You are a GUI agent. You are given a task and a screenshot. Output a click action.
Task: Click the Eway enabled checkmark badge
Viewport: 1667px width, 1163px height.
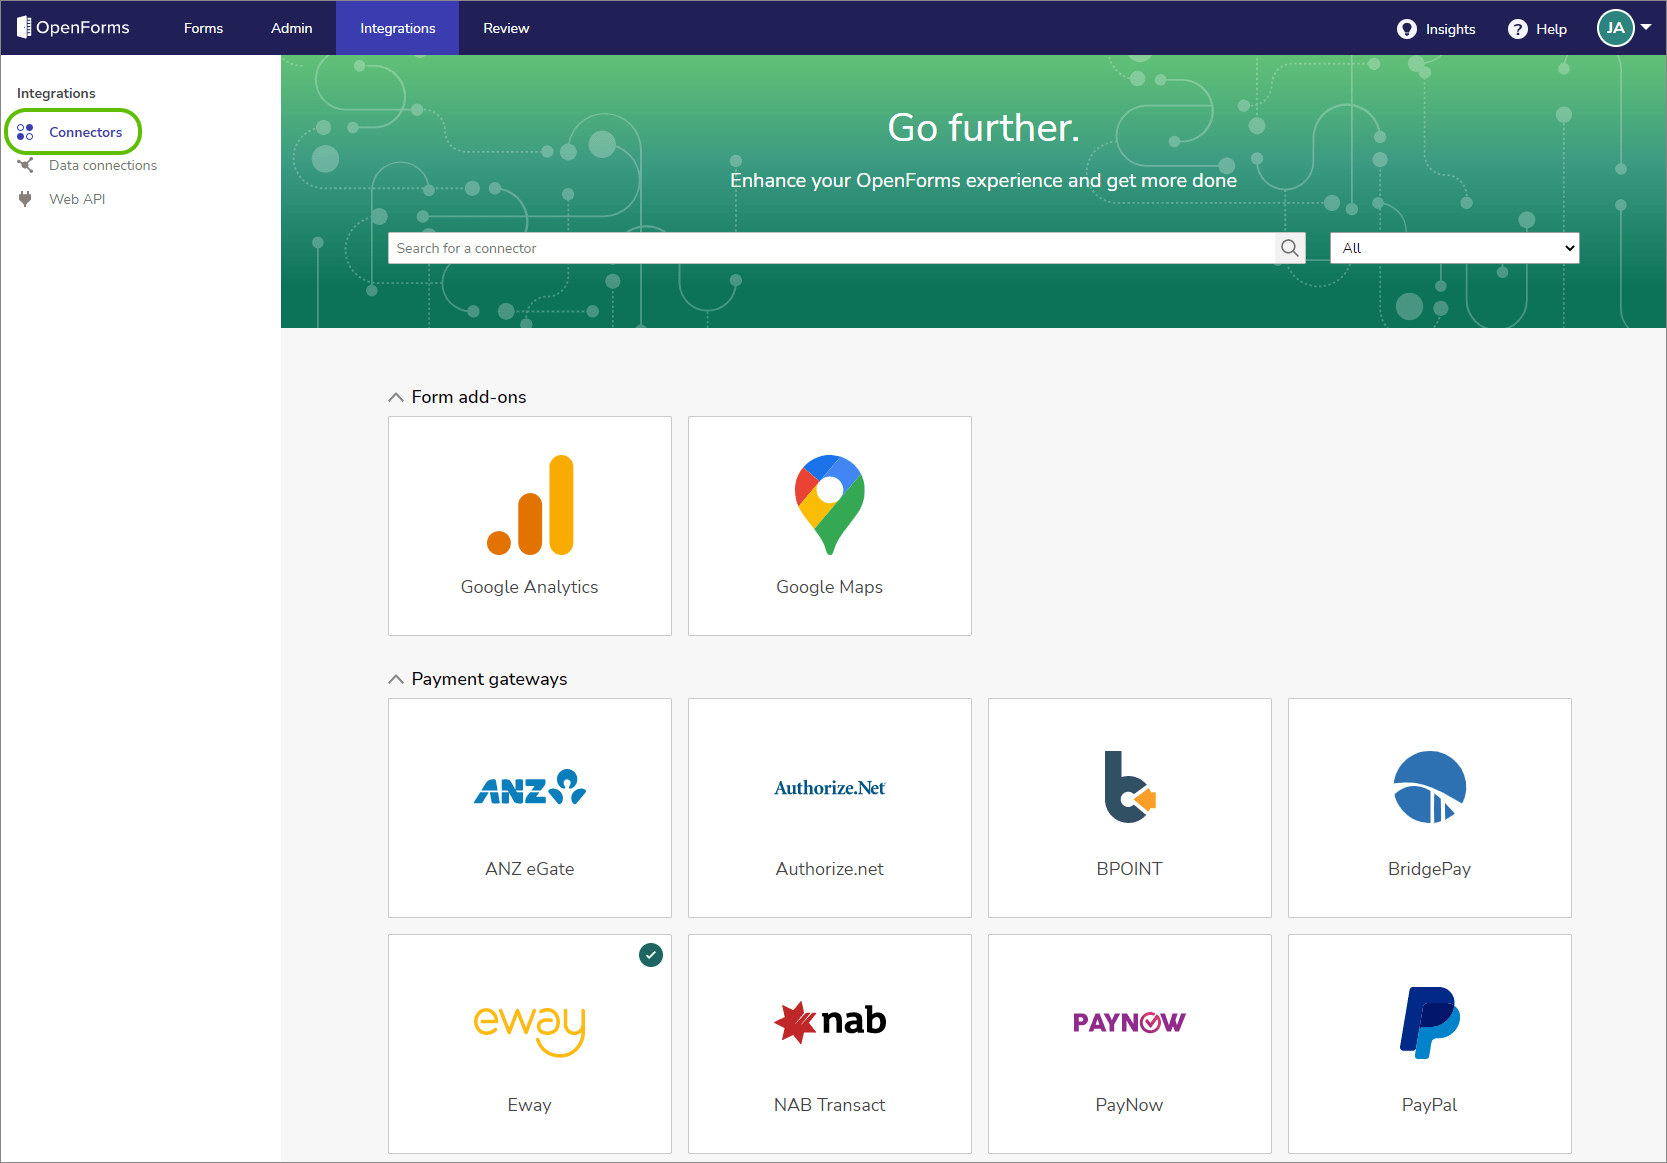click(651, 955)
